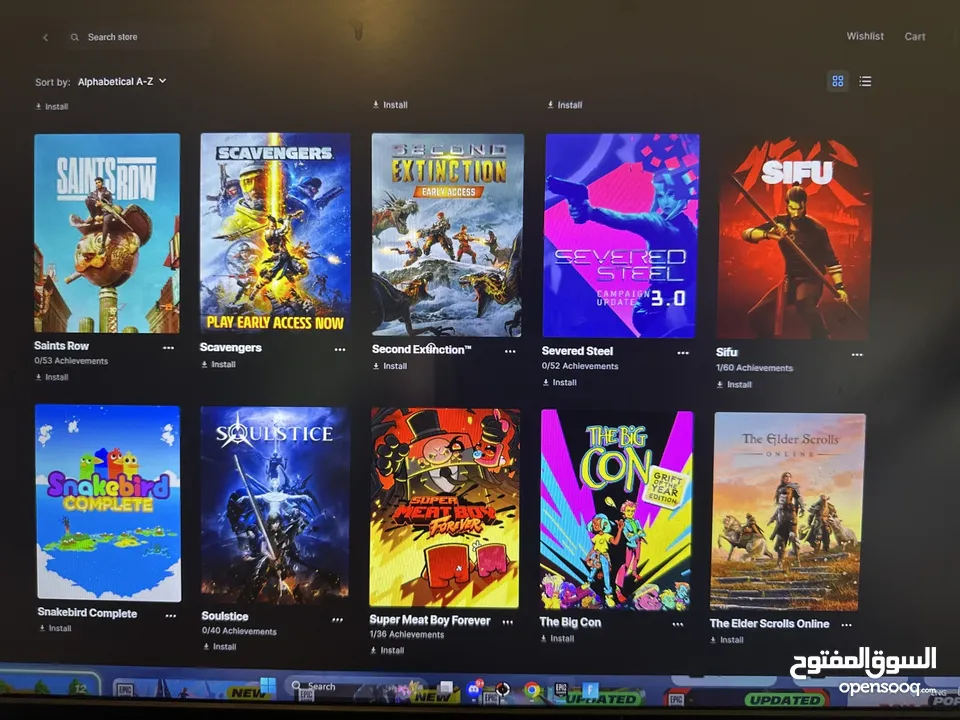Click the Soulstice title text
Image resolution: width=960 pixels, height=720 pixels.
tap(225, 617)
